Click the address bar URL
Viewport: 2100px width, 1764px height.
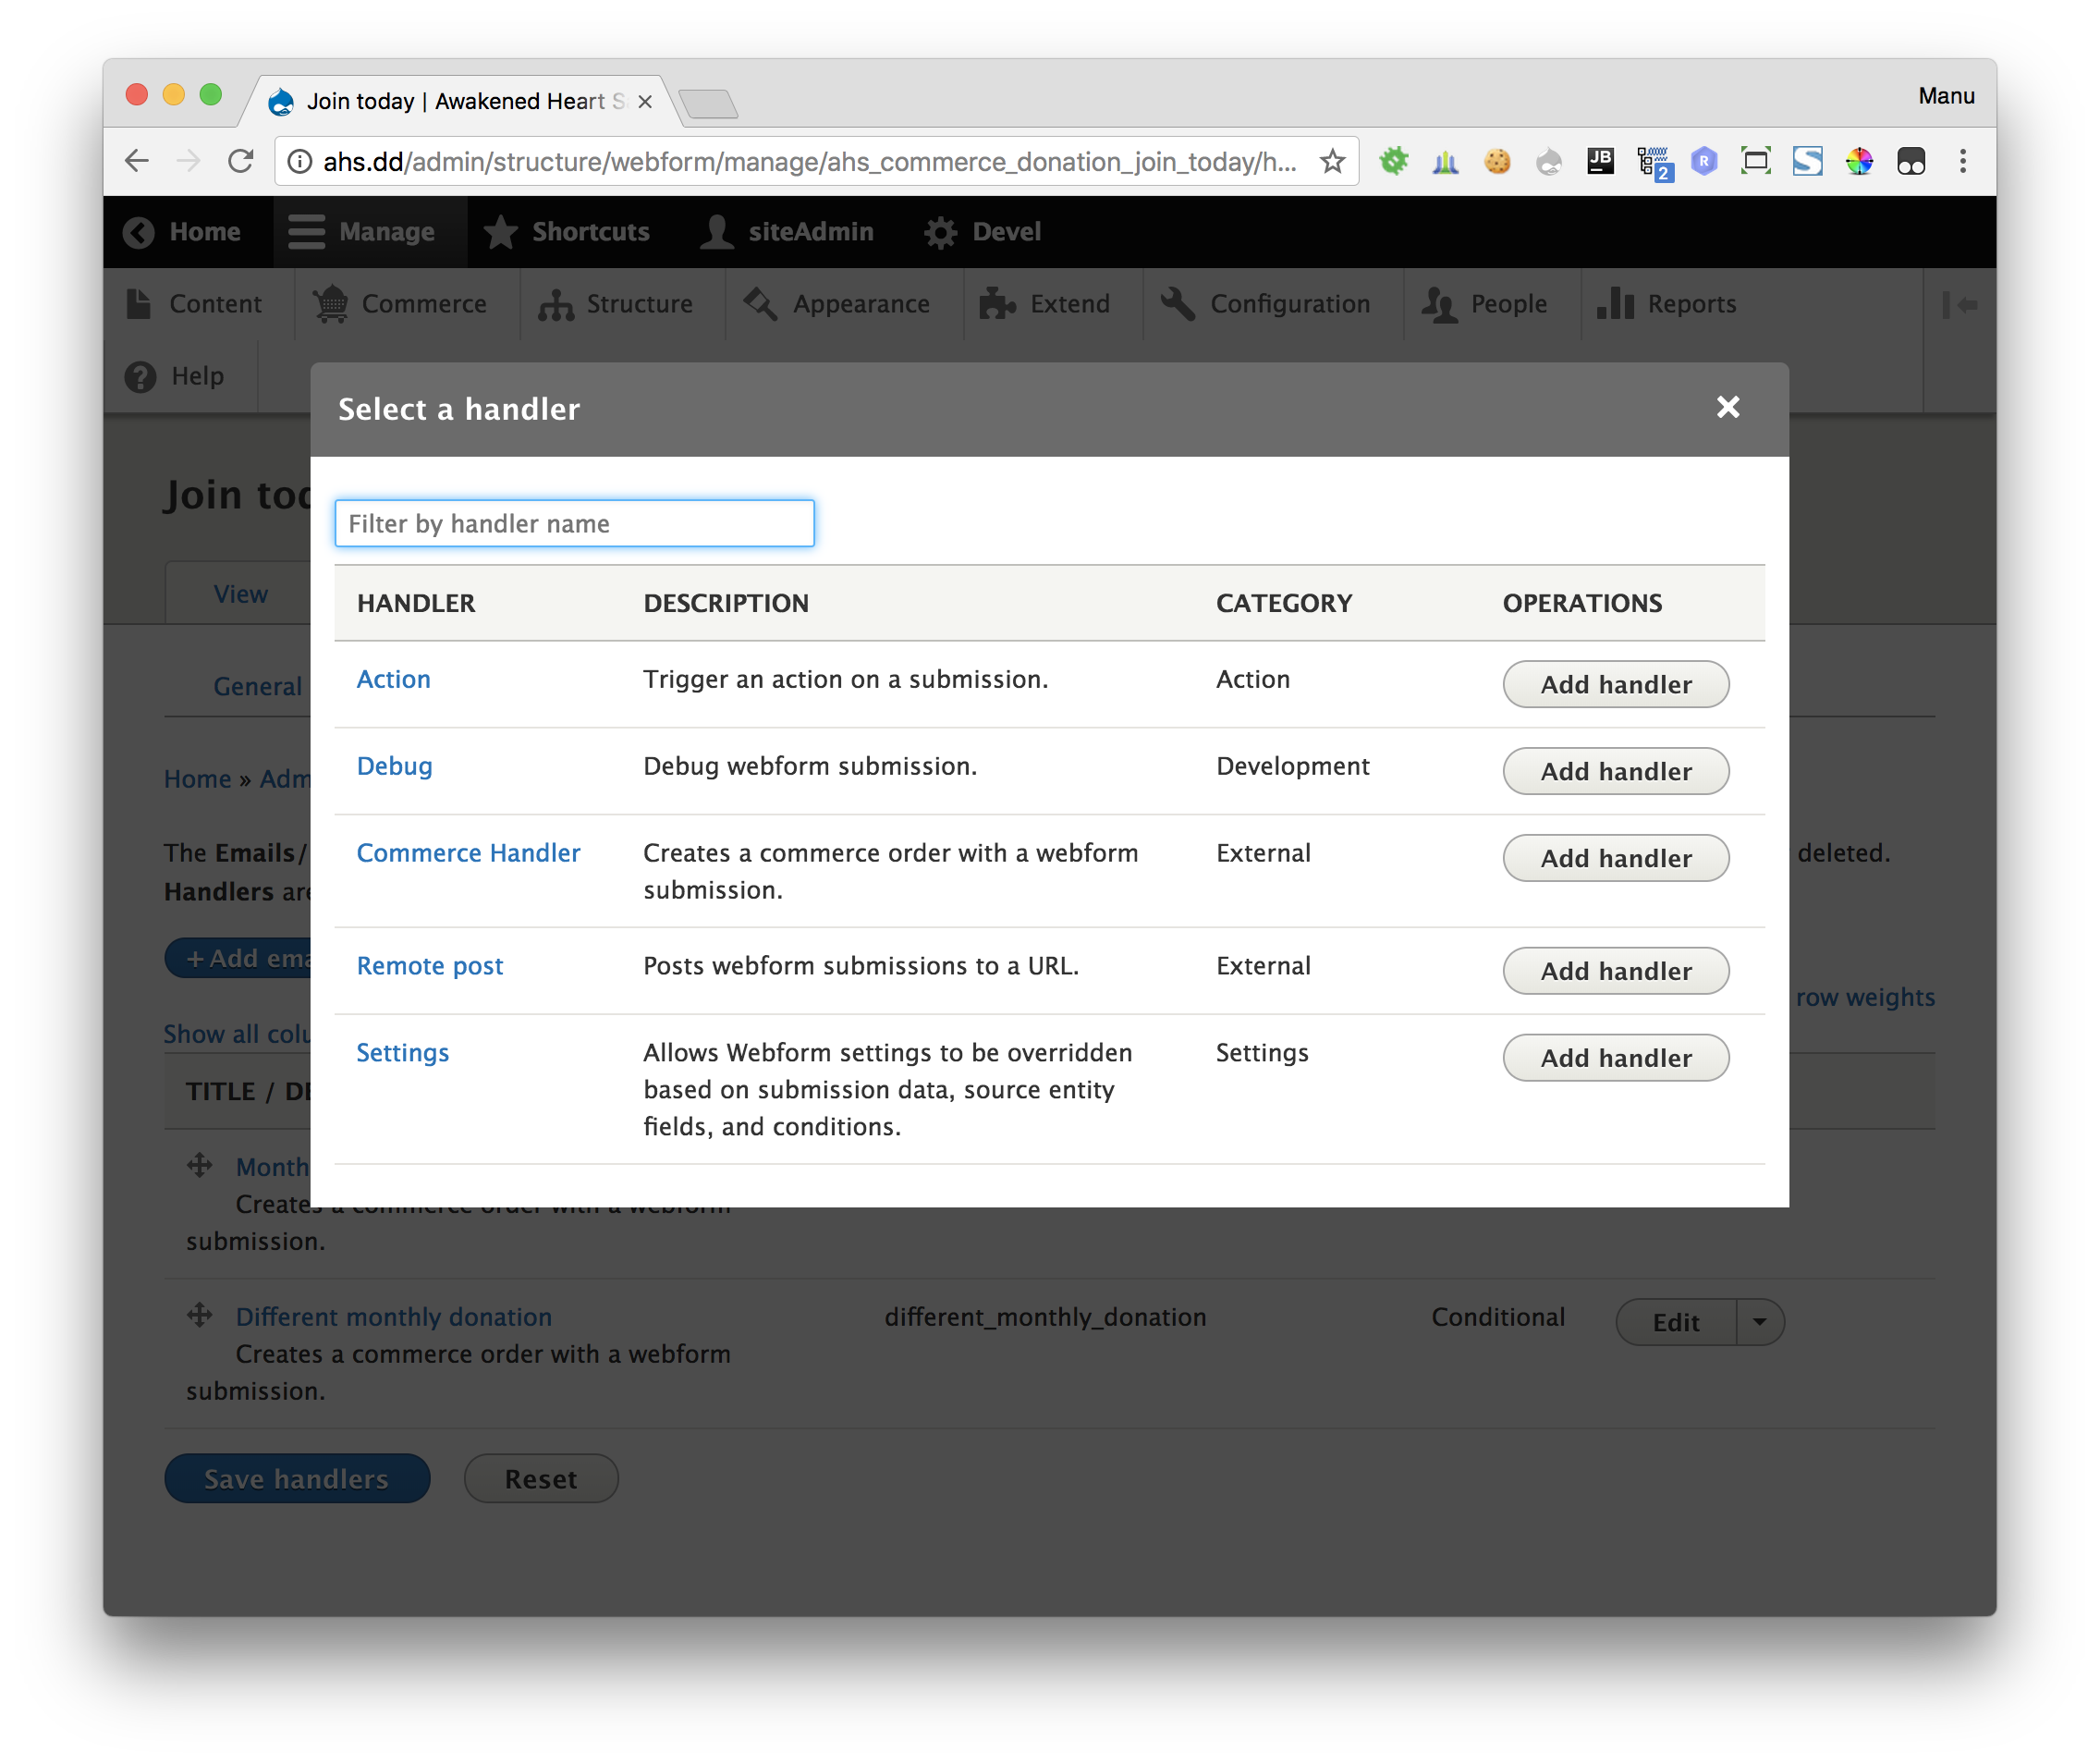pyautogui.click(x=809, y=161)
